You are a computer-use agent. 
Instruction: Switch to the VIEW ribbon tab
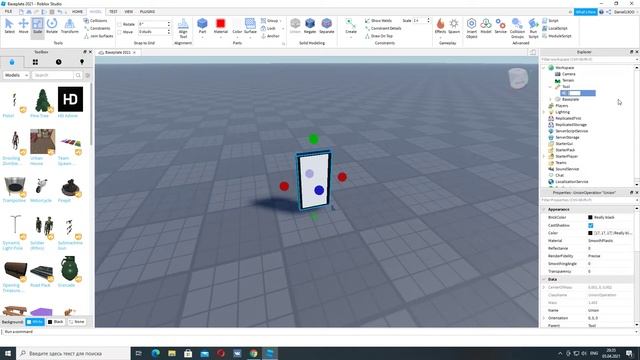coord(129,12)
